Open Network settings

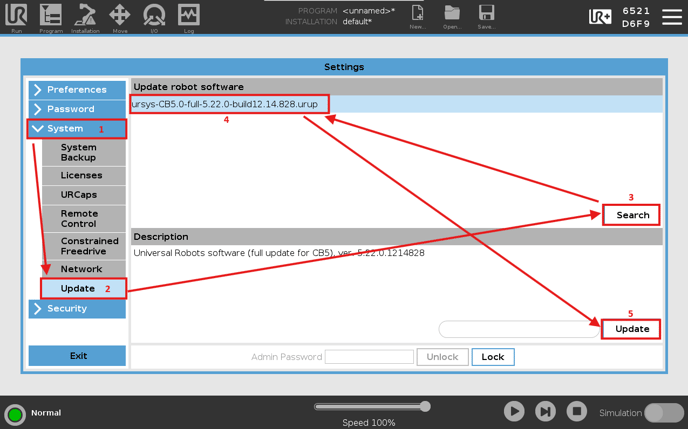click(x=84, y=269)
